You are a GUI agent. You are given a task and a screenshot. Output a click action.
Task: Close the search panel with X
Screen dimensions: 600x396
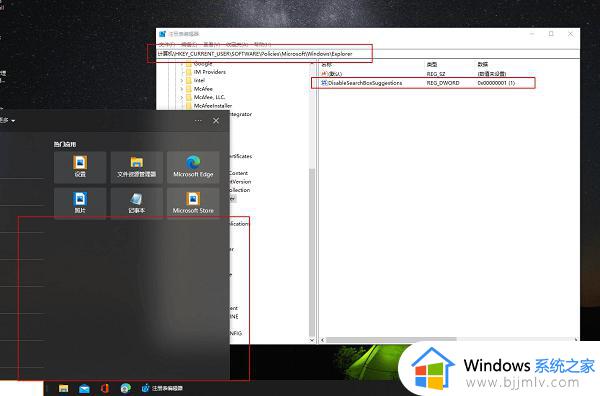[216, 121]
